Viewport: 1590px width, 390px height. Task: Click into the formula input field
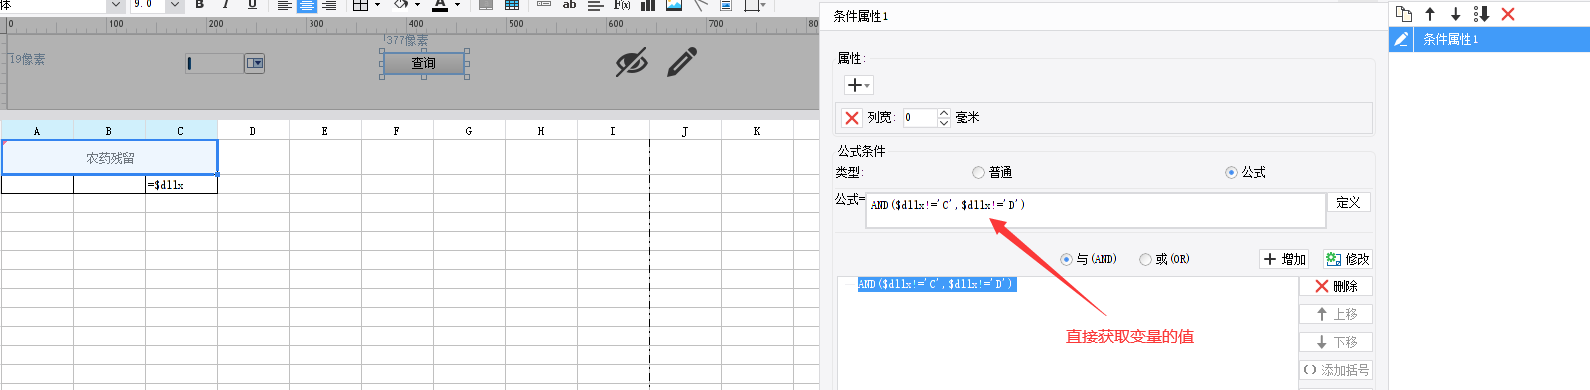click(1095, 211)
